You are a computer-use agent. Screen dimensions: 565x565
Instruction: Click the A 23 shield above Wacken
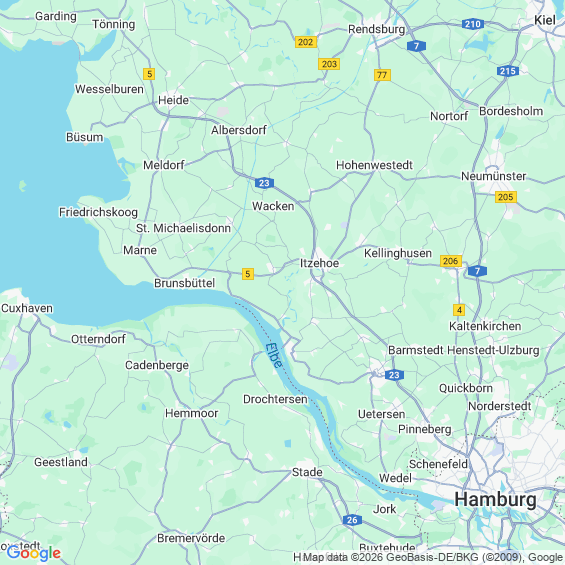tap(264, 183)
